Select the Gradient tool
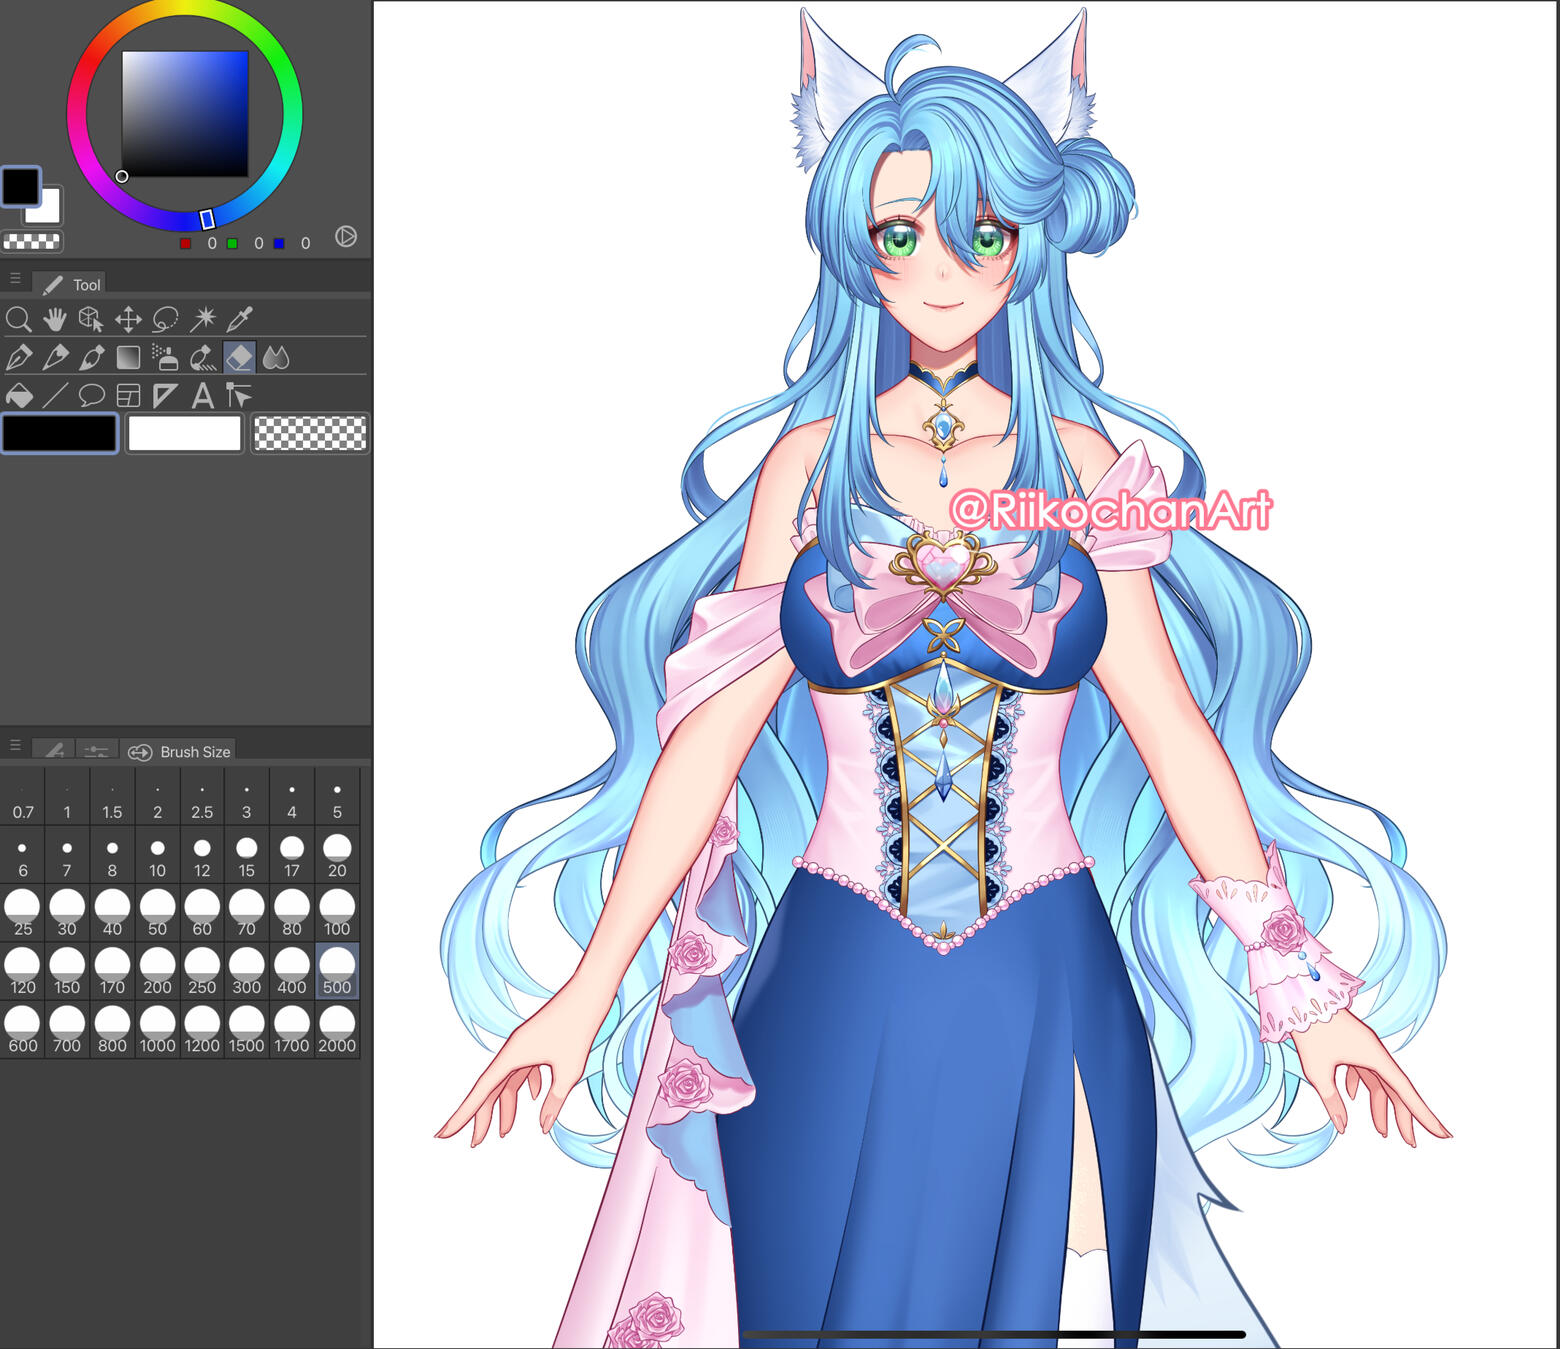 128,357
